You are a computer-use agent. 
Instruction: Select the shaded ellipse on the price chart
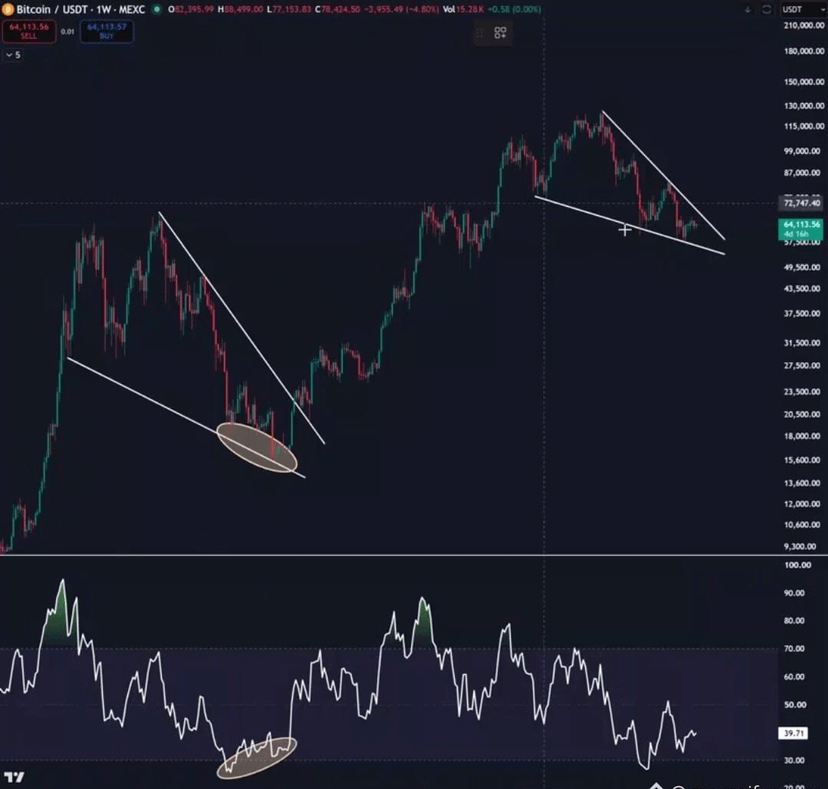click(257, 447)
